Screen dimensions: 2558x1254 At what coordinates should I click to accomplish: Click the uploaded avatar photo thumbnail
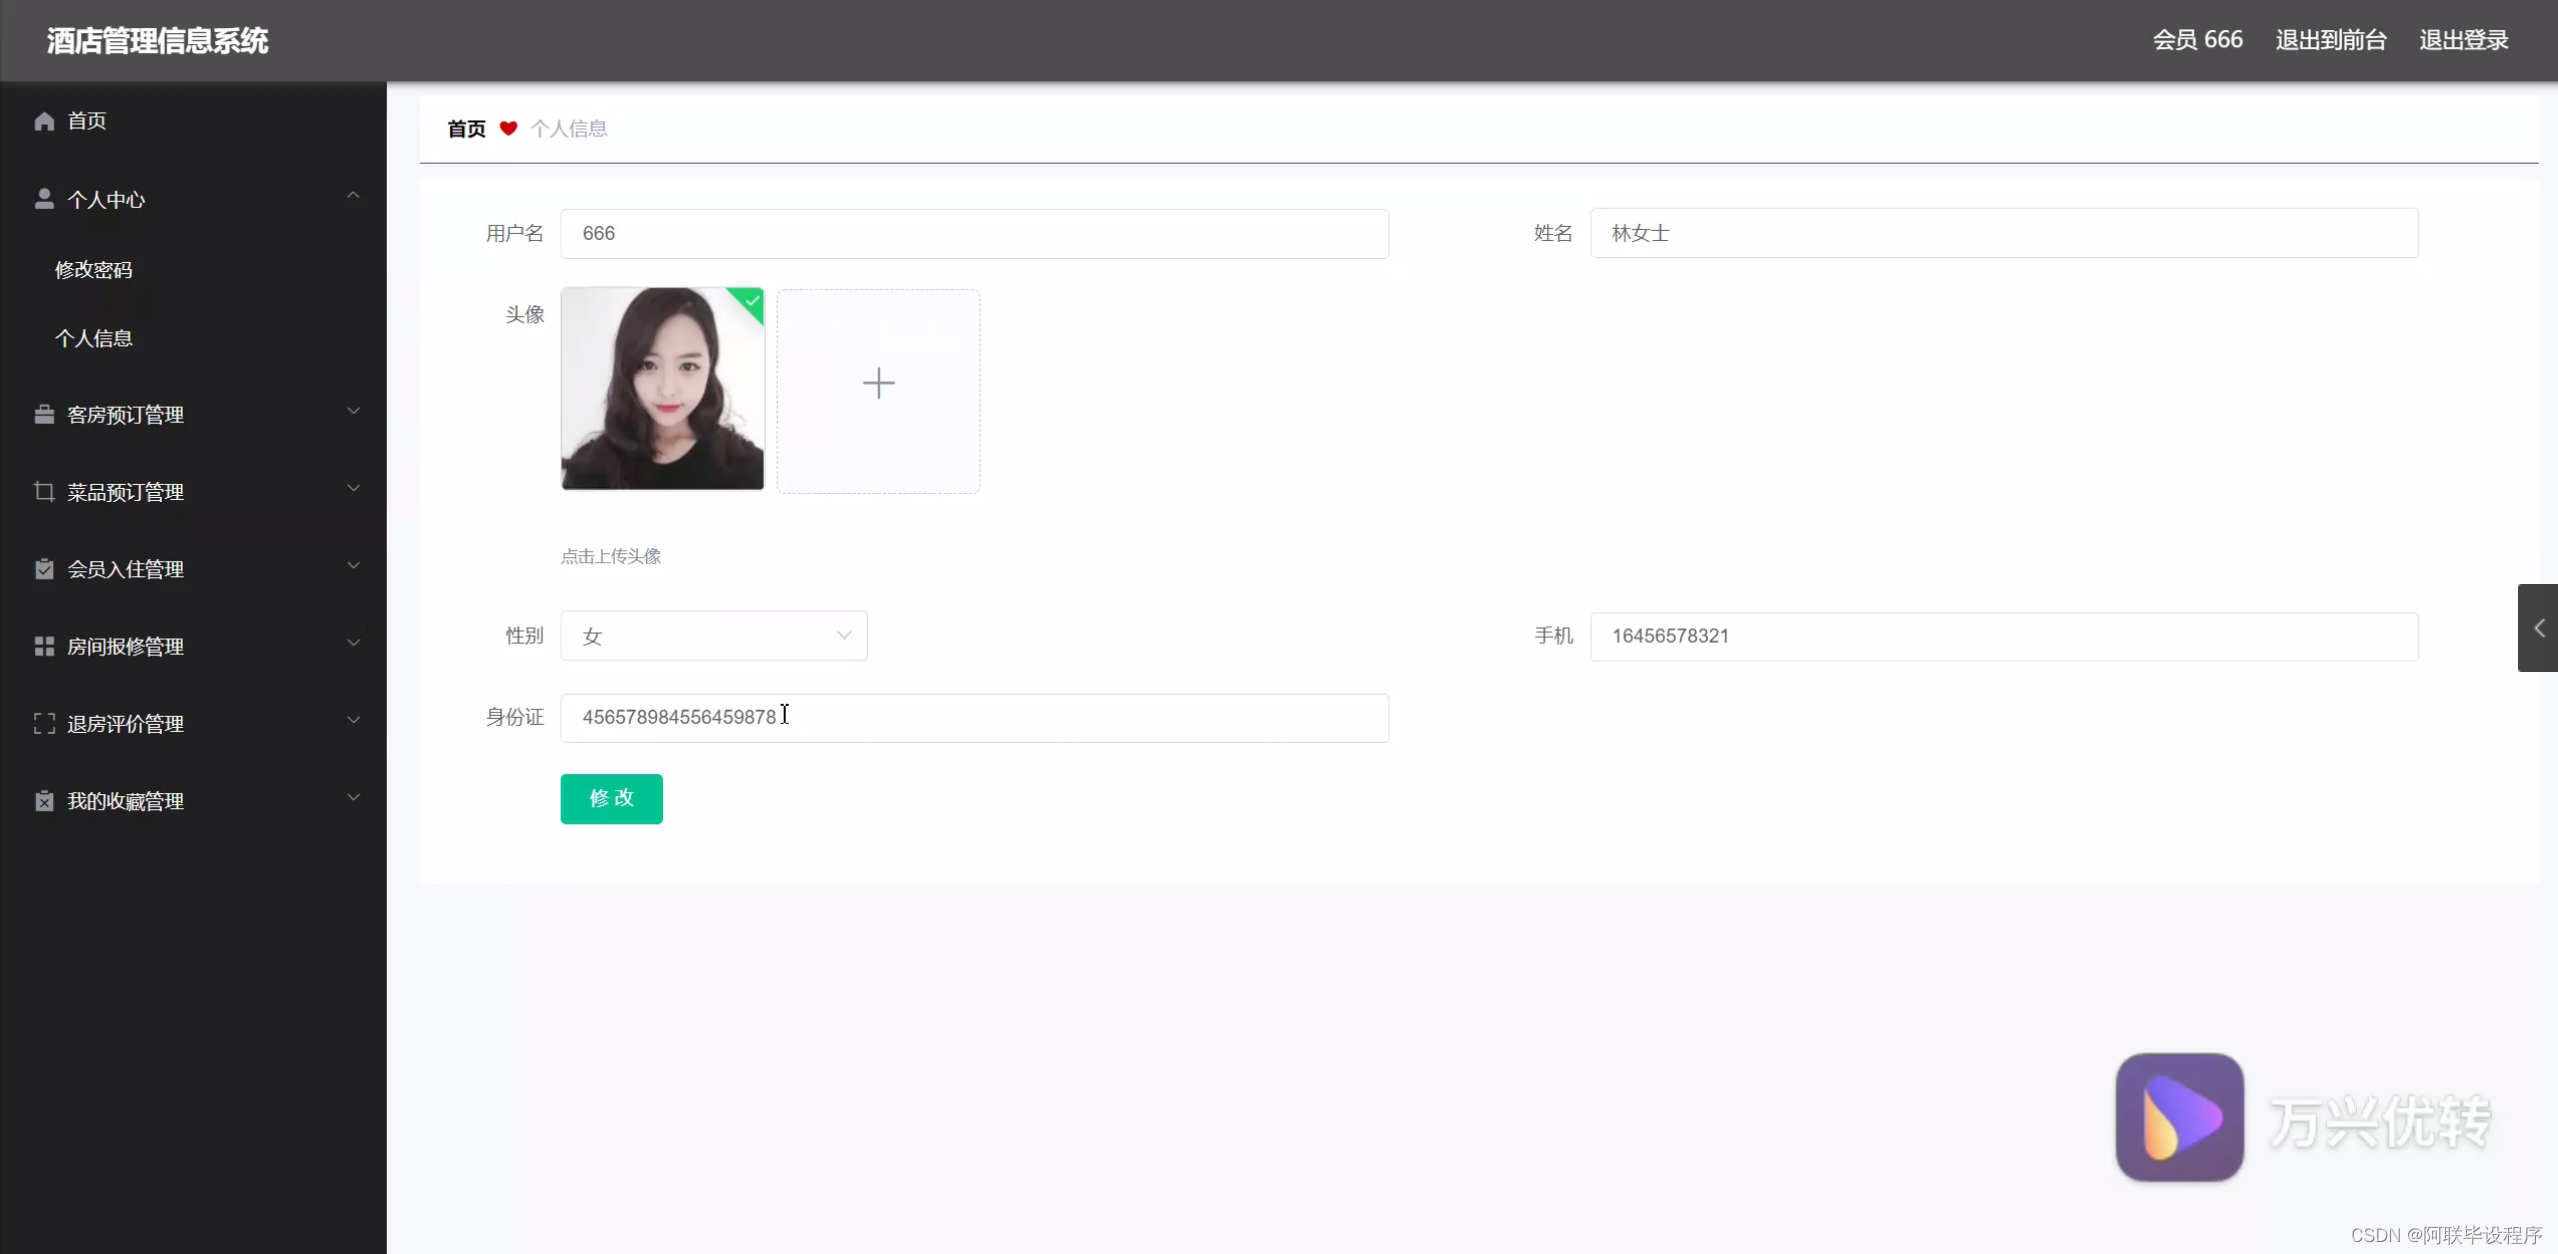coord(662,389)
